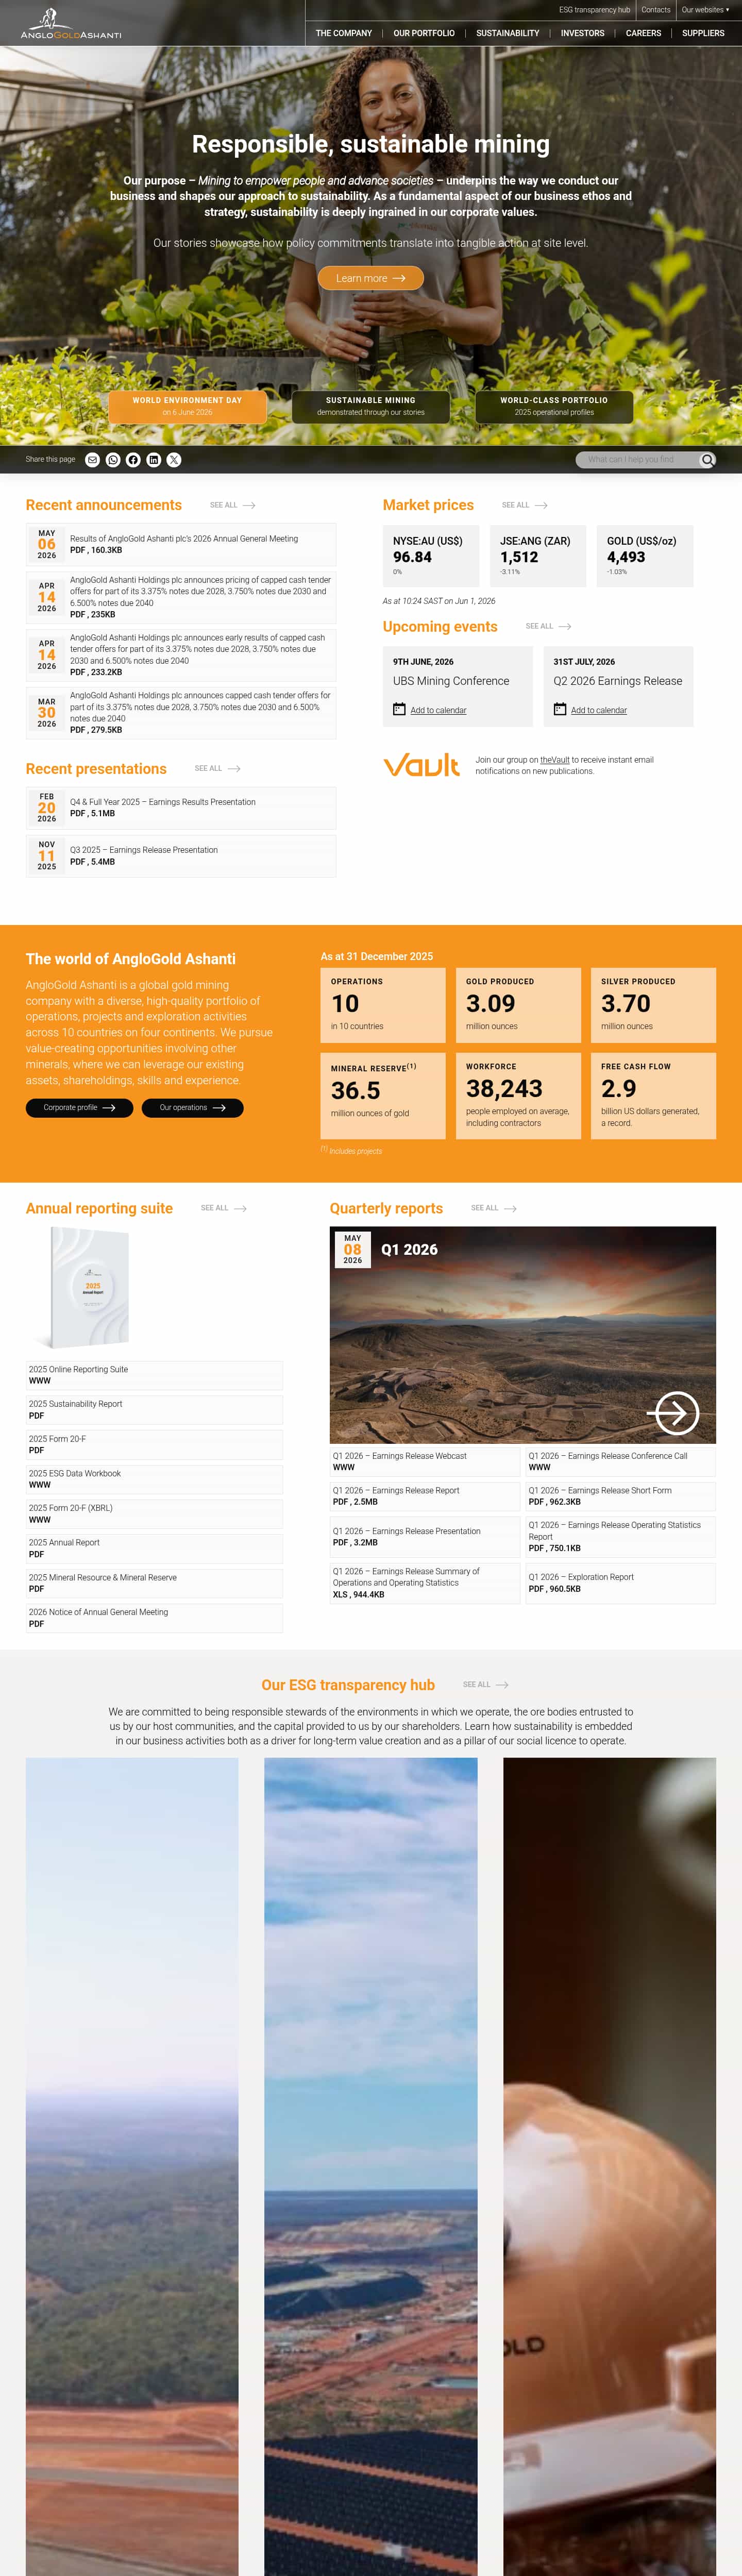The width and height of the screenshot is (742, 2576).
Task: Share page on X icon
Action: point(174,460)
